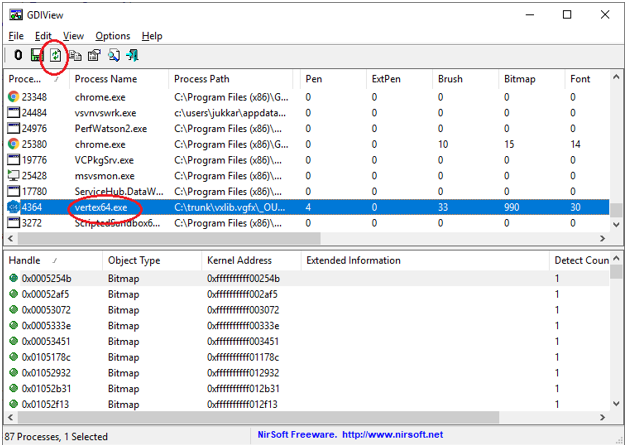Click the Copy selected items icon
This screenshot has width=629, height=445.
click(x=75, y=56)
